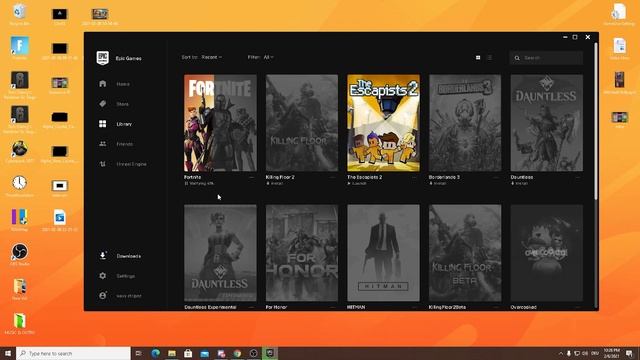Click the Unreal Engine icon
This screenshot has width=640, height=360.
(102, 164)
